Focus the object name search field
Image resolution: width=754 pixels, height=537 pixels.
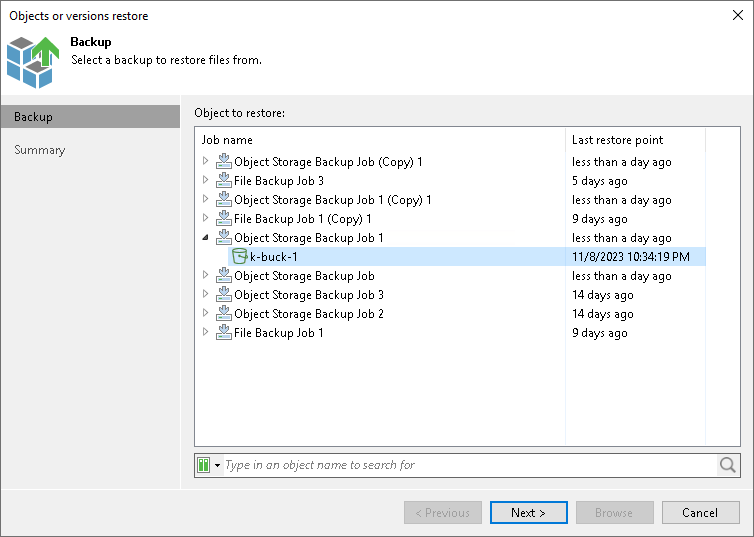pyautogui.click(x=470, y=465)
